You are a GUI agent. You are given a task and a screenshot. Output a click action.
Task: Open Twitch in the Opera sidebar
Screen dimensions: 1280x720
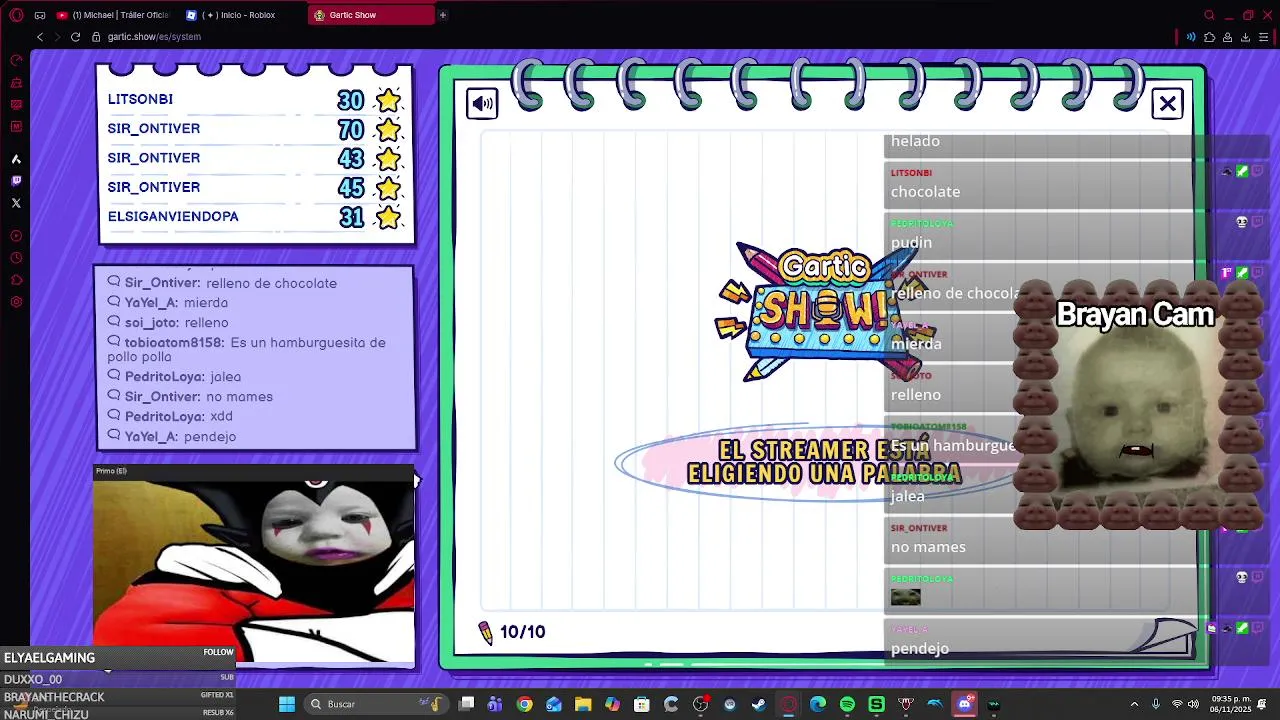click(x=16, y=181)
